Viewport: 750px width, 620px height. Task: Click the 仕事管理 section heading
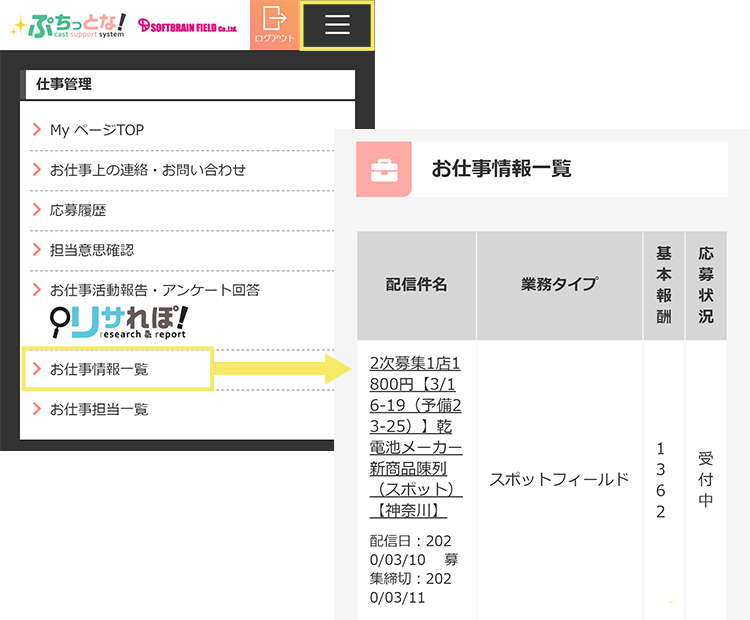point(64,84)
